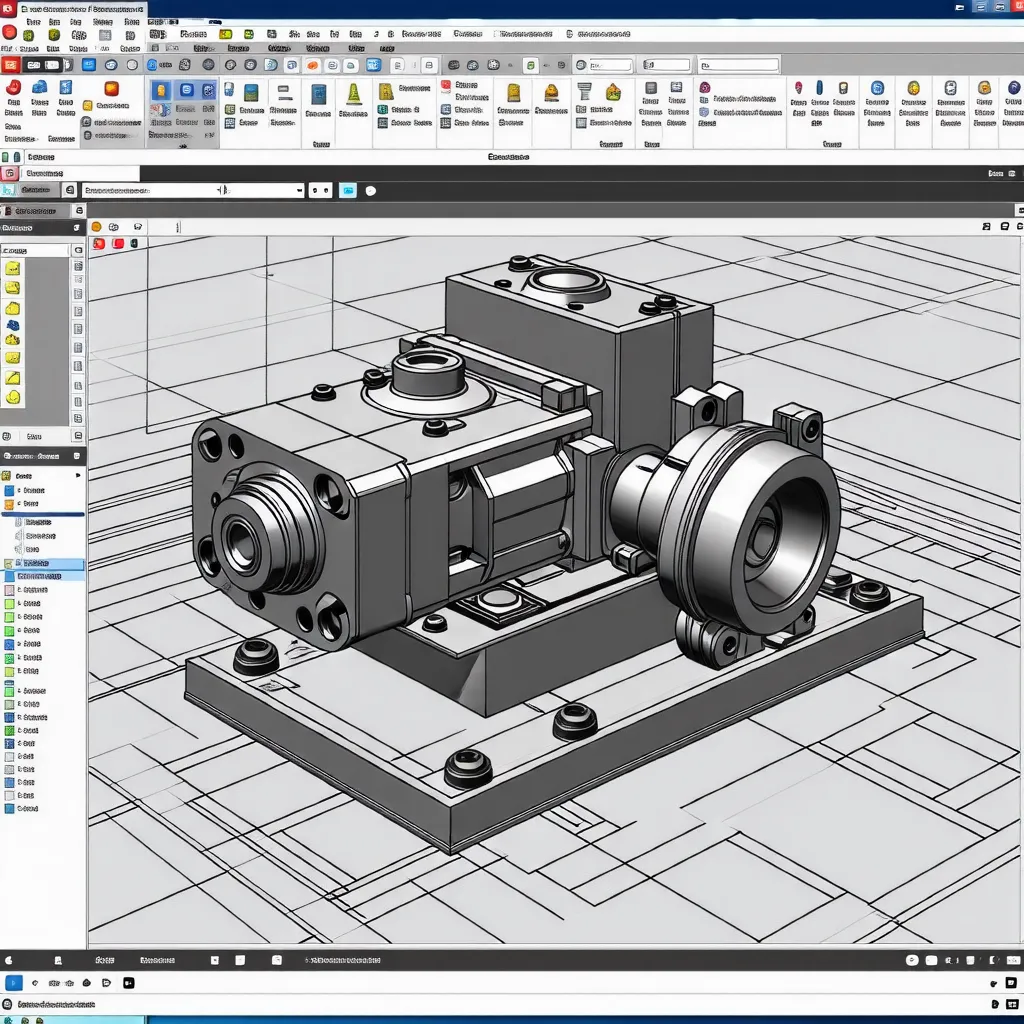Select the blue solid shape in the left palette
This screenshot has width=1024, height=1024.
click(x=12, y=325)
